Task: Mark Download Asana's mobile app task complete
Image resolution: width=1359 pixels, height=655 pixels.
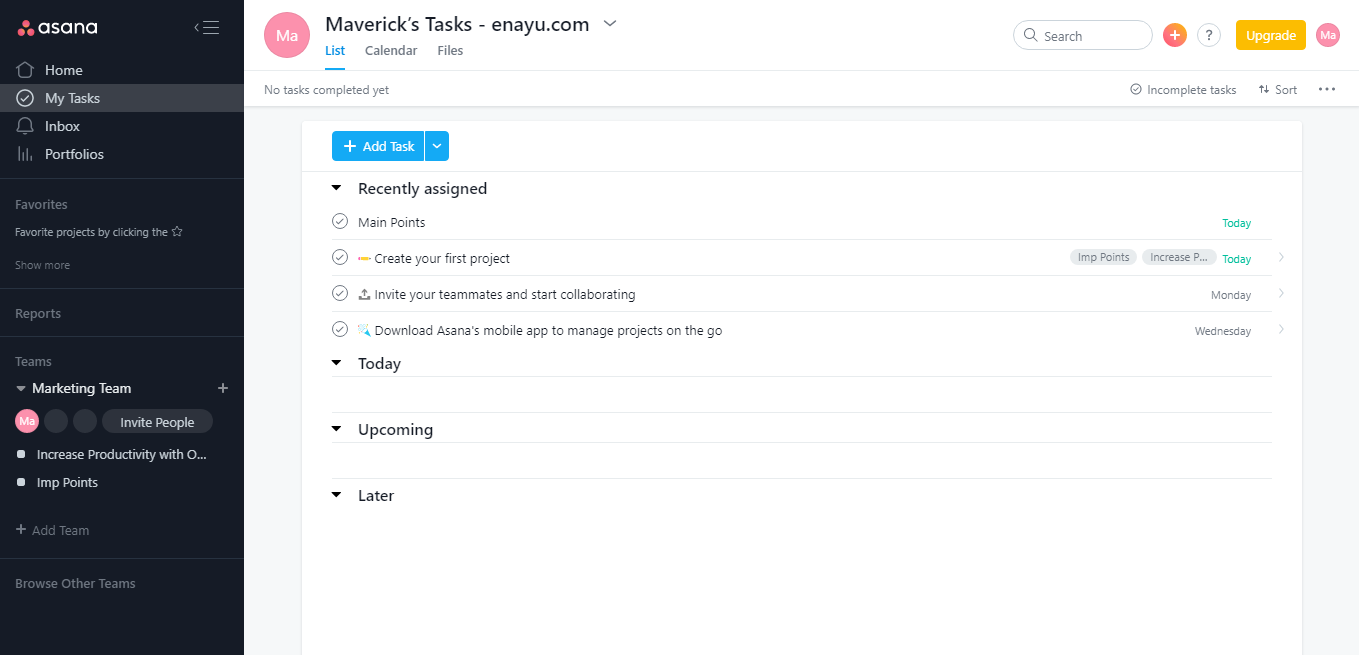Action: (x=340, y=329)
